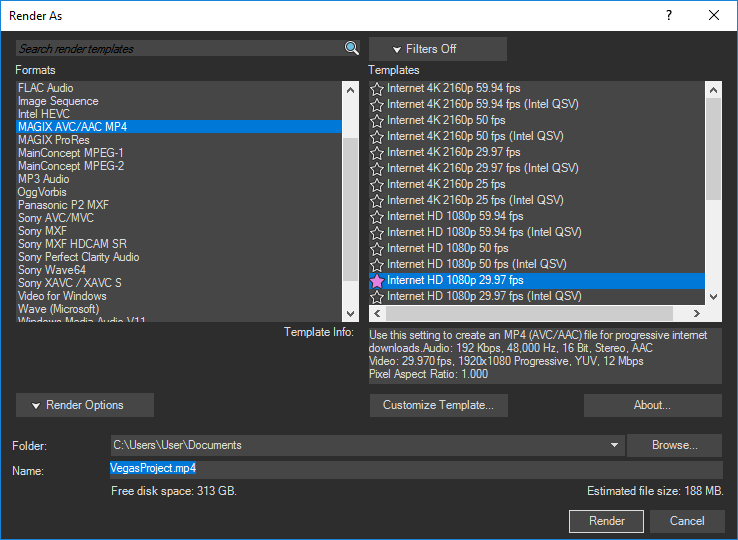
Task: Click Templates horizontal scroll left arrow
Action: pos(377,314)
